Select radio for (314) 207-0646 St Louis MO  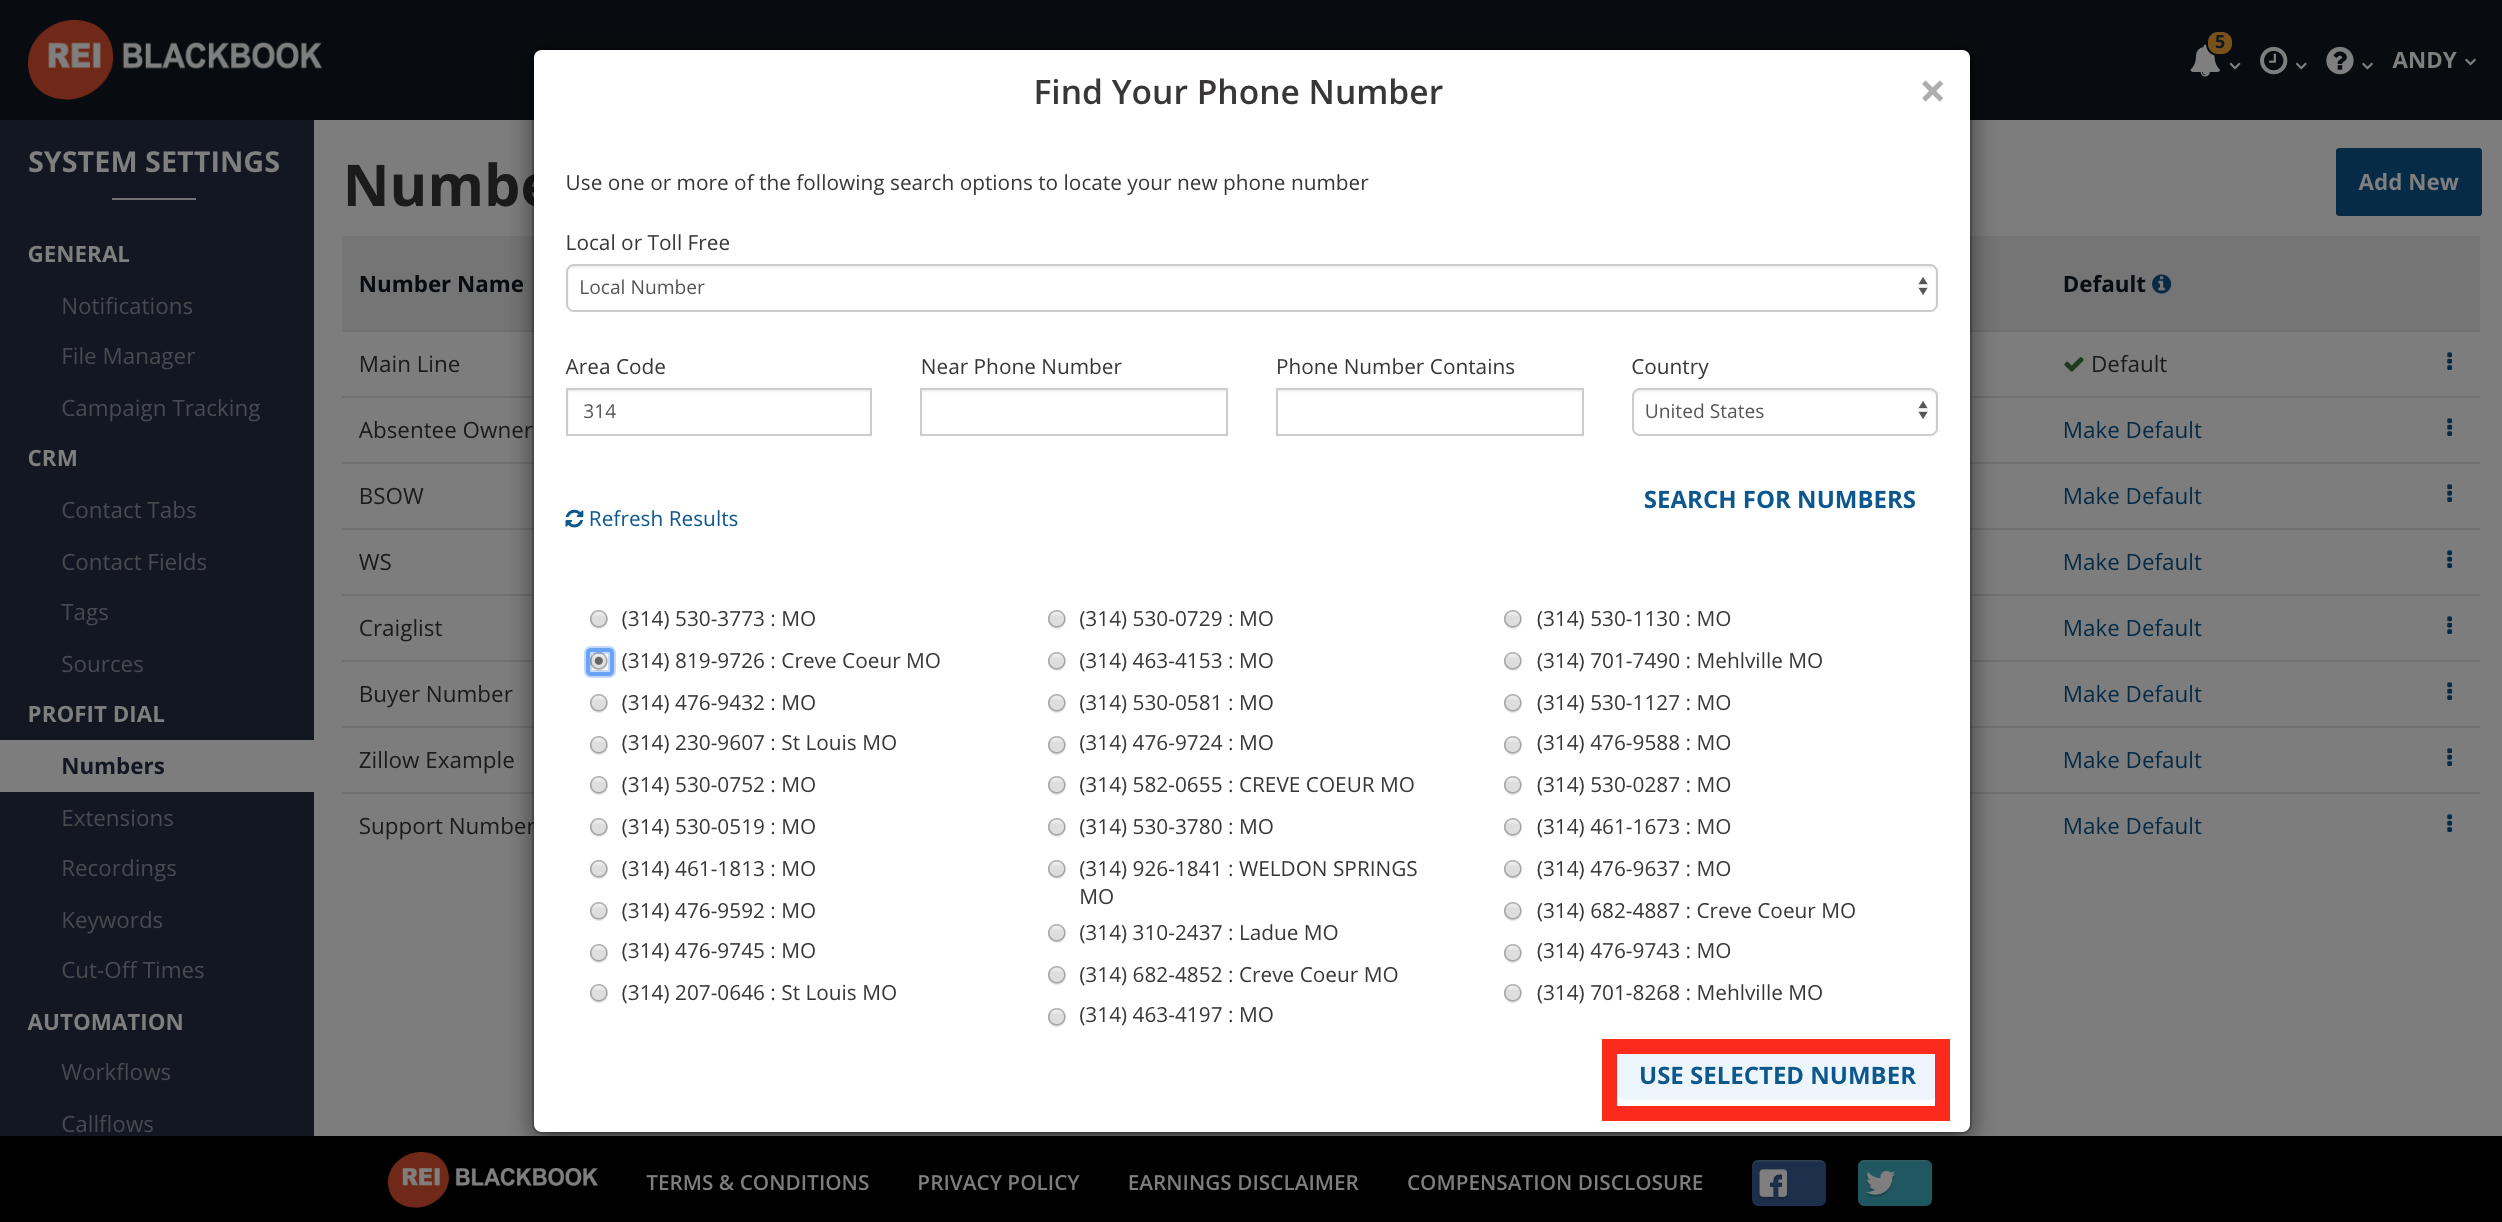(599, 993)
